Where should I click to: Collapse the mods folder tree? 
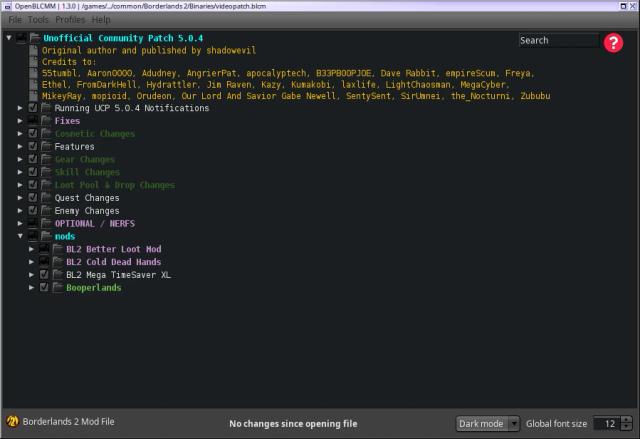[21, 237]
